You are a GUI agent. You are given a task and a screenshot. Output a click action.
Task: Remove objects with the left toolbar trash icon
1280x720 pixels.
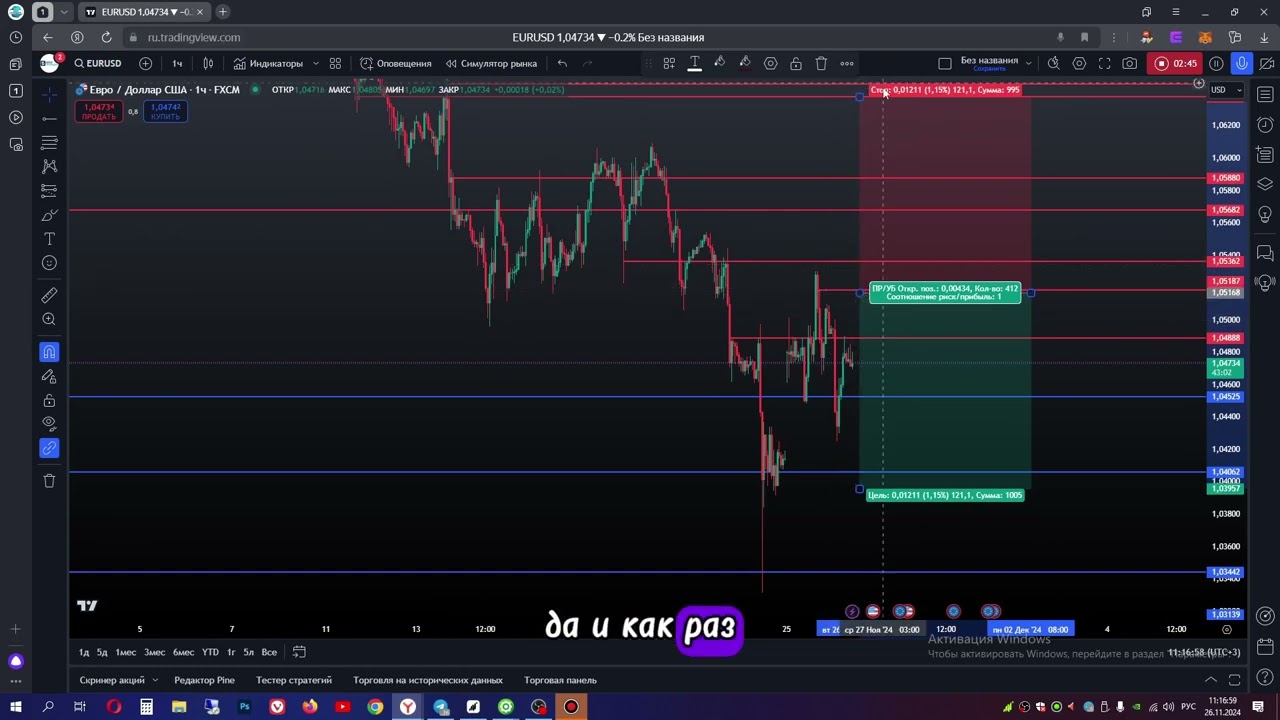click(49, 481)
